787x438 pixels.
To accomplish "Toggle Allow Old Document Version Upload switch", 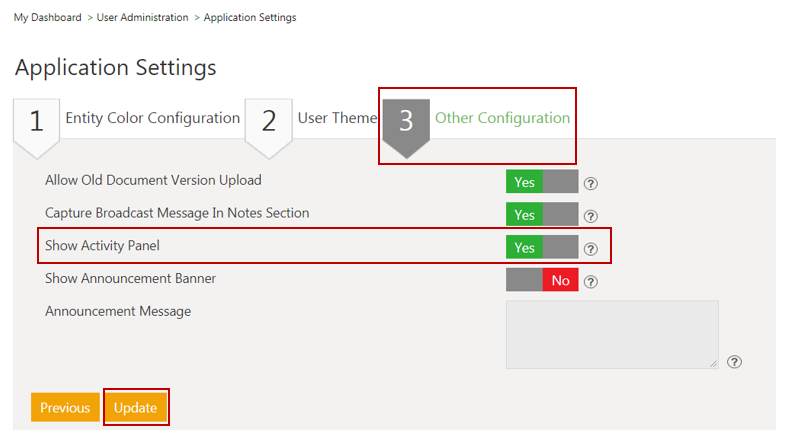I will click(542, 182).
